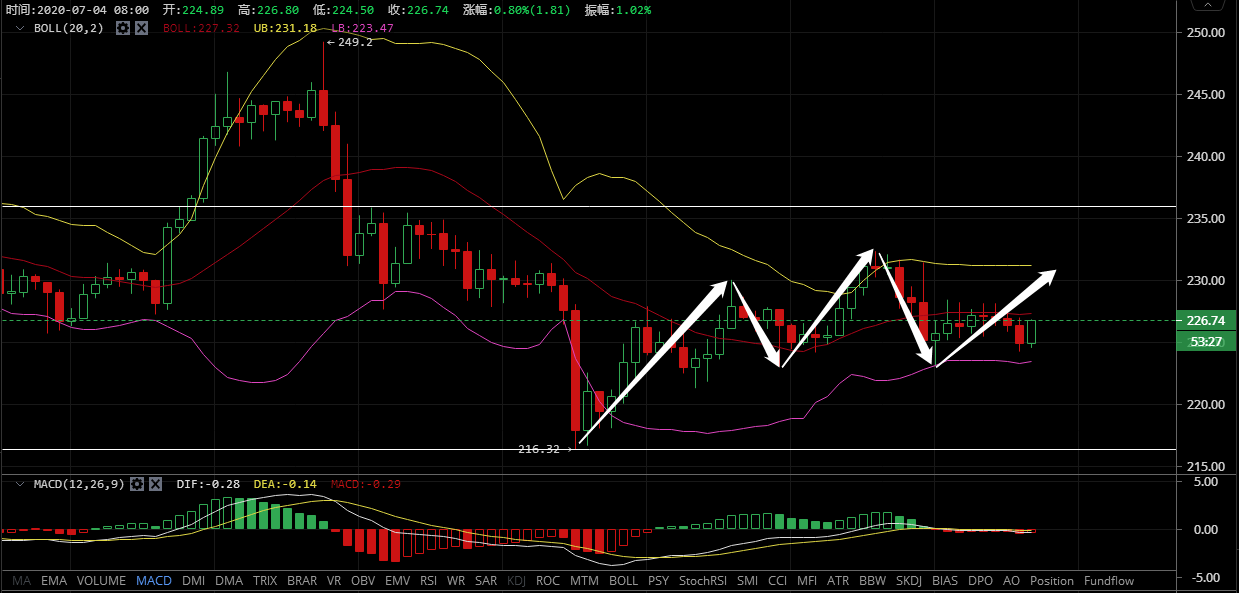Image resolution: width=1239 pixels, height=593 pixels.
Task: Collapse the BOLL indicator legend chevron
Action: [x=19, y=28]
